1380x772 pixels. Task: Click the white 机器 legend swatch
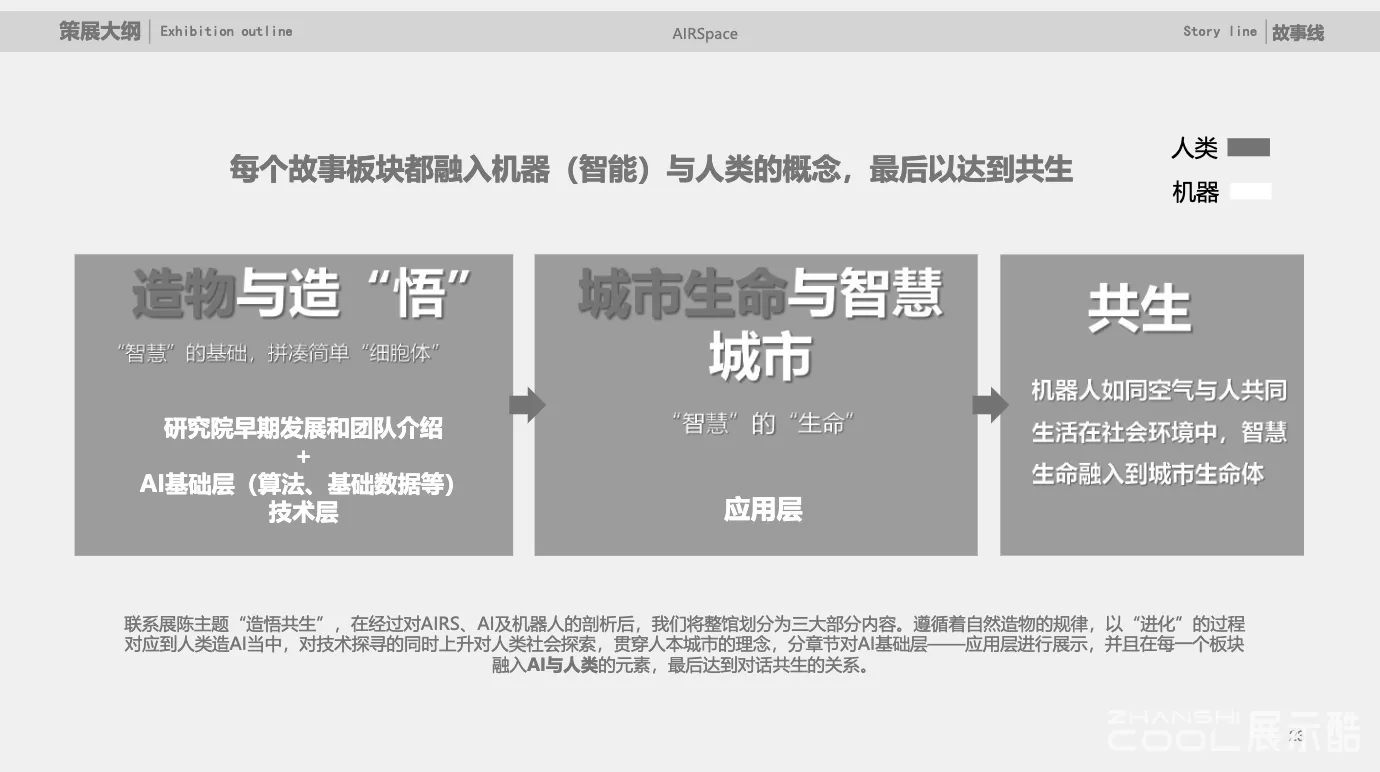[x=1250, y=191]
